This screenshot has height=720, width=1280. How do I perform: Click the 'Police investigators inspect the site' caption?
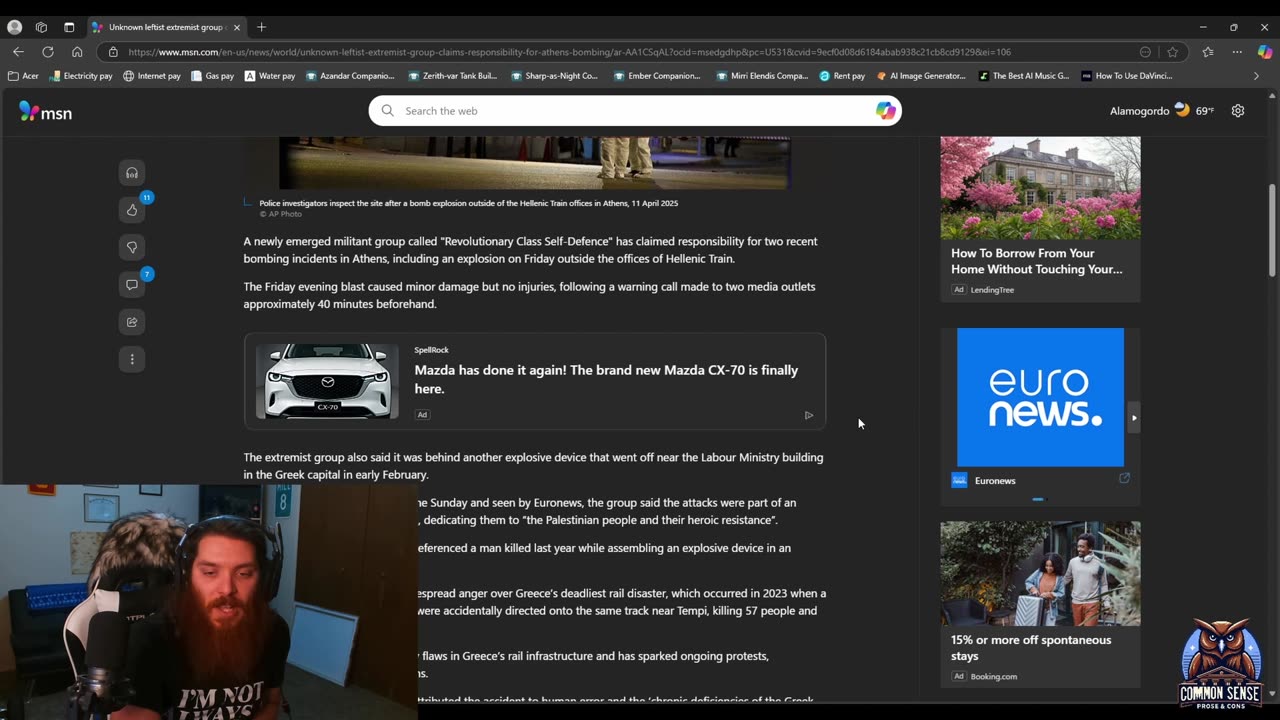(468, 203)
